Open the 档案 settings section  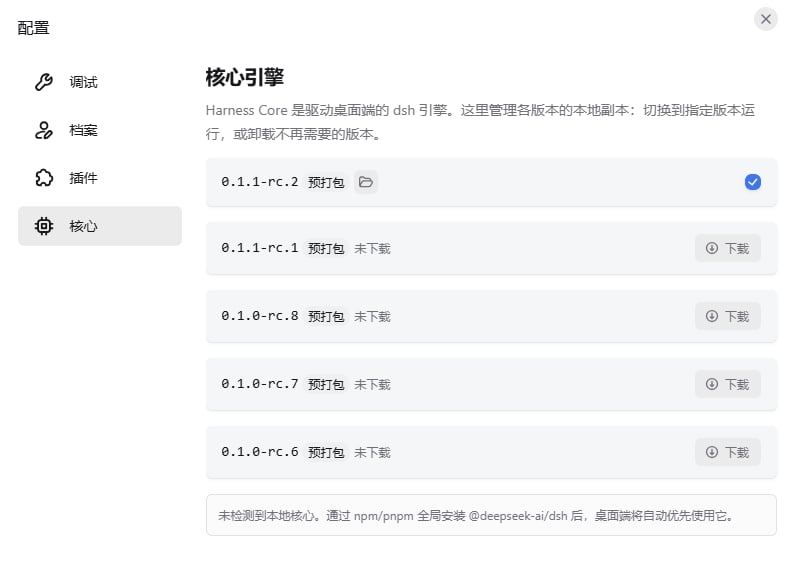point(100,130)
